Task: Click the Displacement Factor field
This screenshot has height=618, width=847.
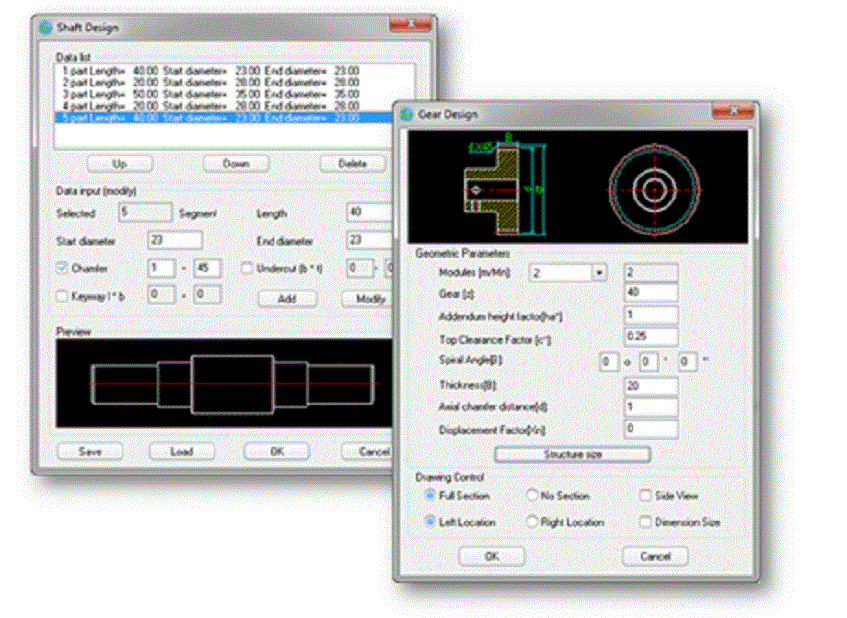Action: [x=651, y=429]
